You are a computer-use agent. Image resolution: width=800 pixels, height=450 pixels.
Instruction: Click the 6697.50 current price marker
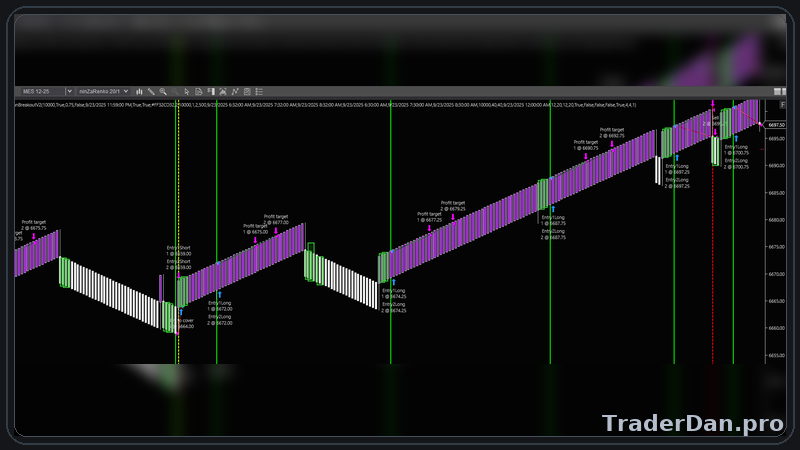point(776,125)
